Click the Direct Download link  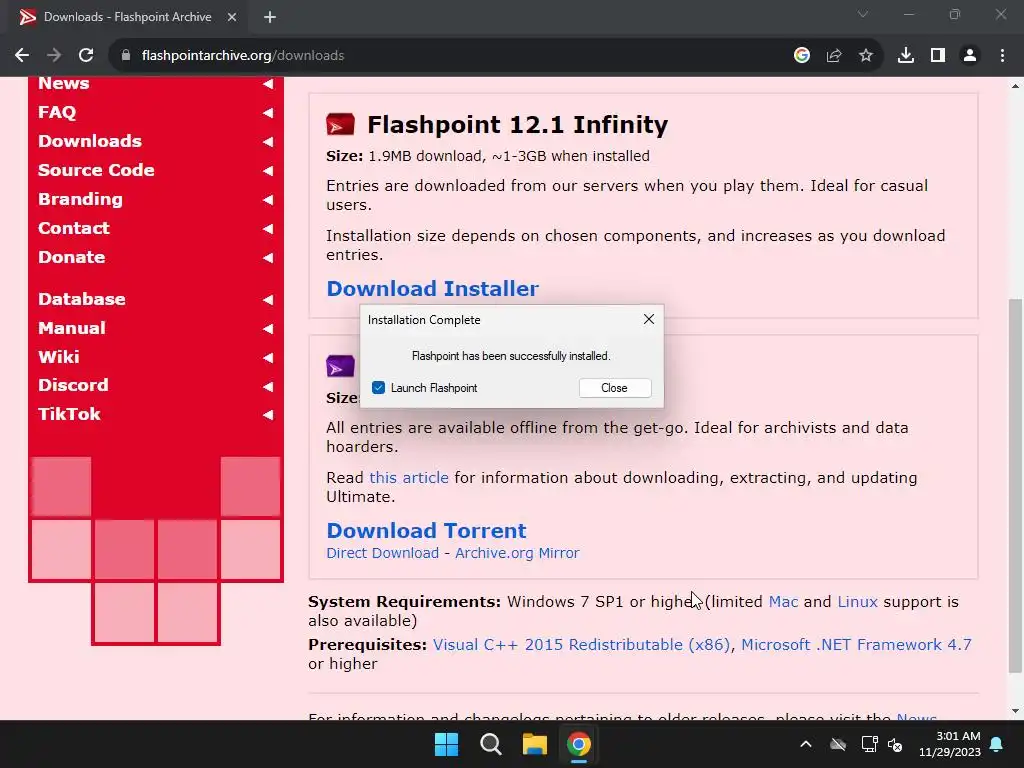(x=383, y=553)
